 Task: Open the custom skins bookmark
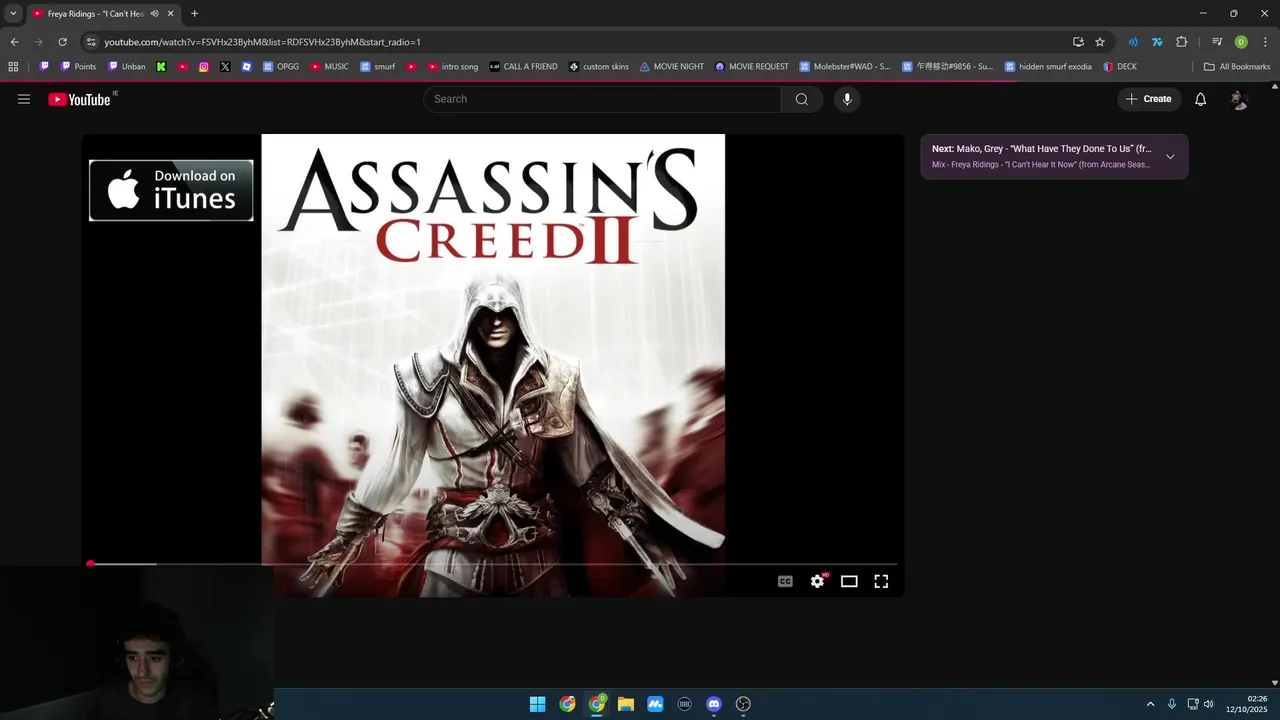point(599,67)
